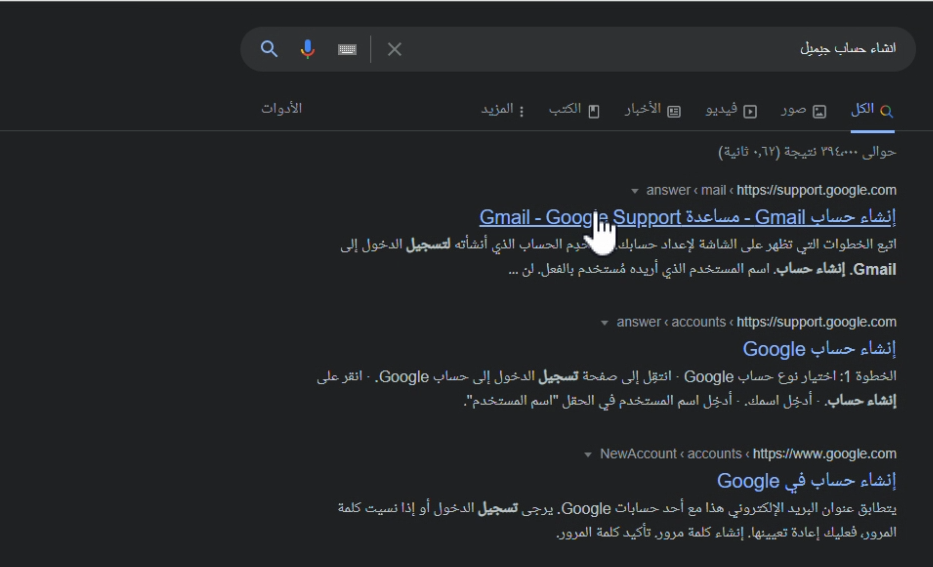This screenshot has height=567, width=933.
Task: Expand dropdown arrow next to answer ‹ accounts URL
Action: (x=604, y=323)
